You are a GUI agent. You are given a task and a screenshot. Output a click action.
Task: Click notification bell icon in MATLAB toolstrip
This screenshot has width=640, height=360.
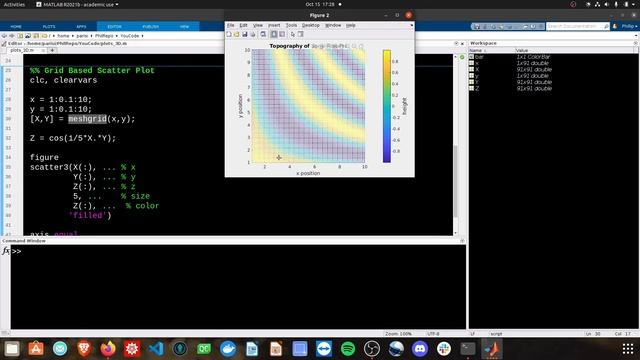click(x=615, y=26)
